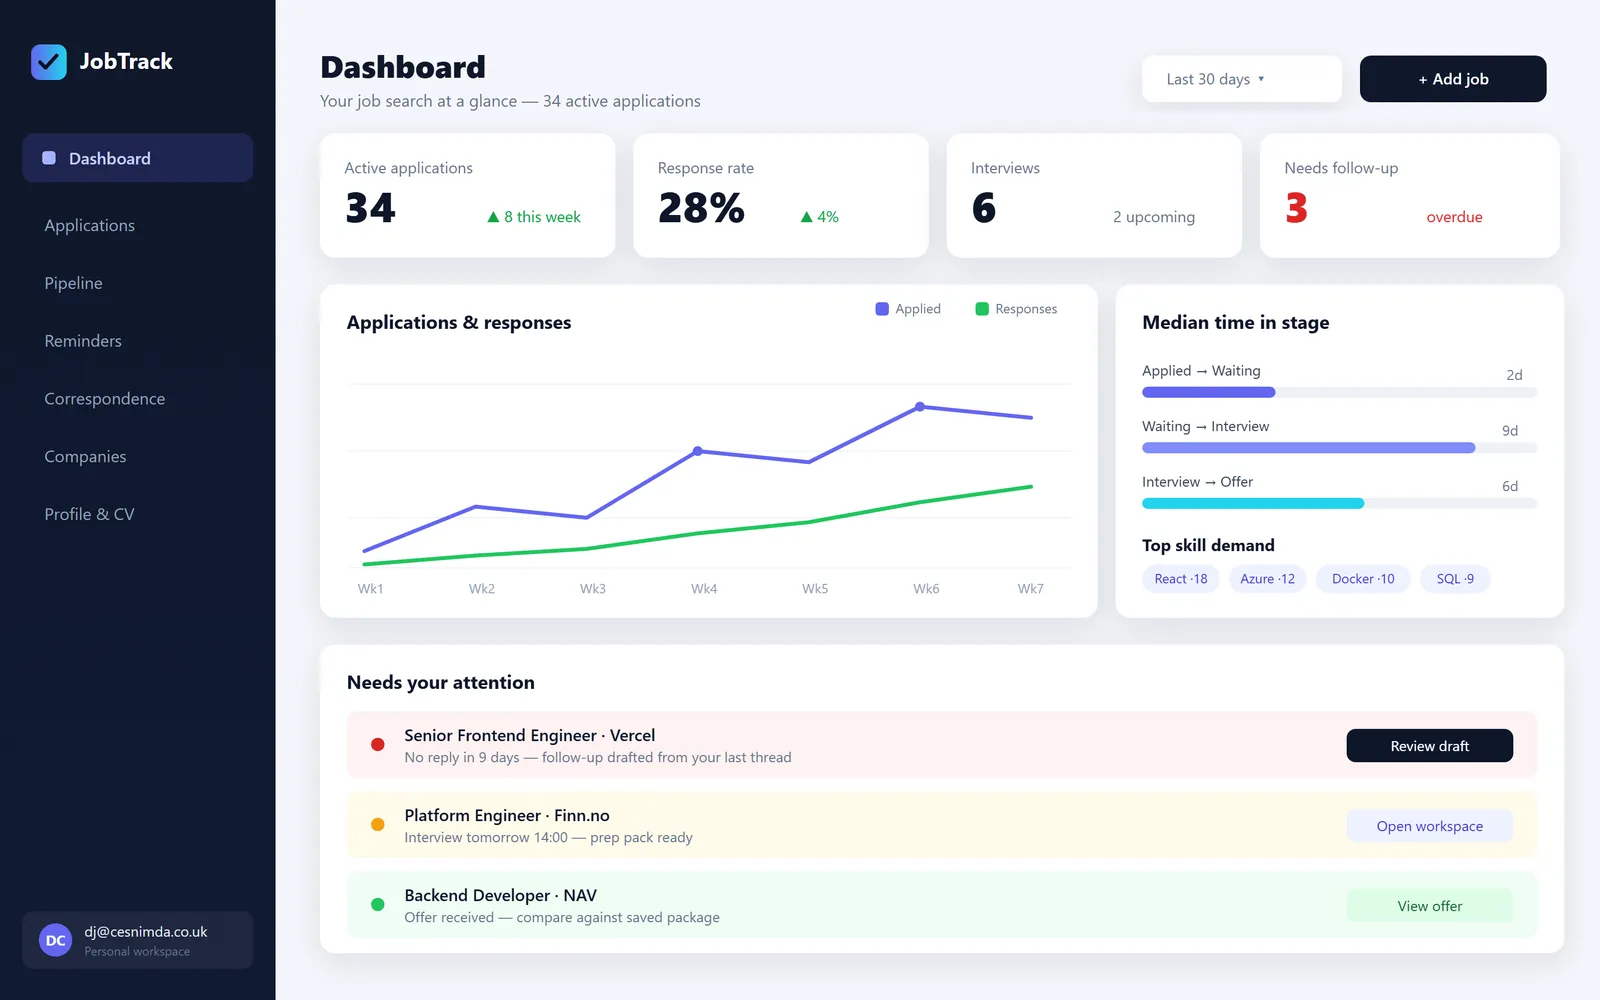Click the Review draft button

1430,746
